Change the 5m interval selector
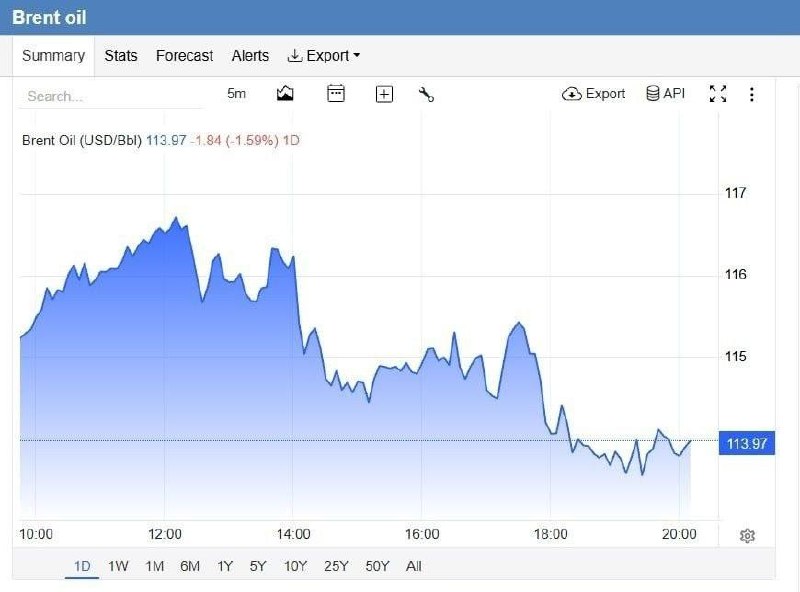 236,93
